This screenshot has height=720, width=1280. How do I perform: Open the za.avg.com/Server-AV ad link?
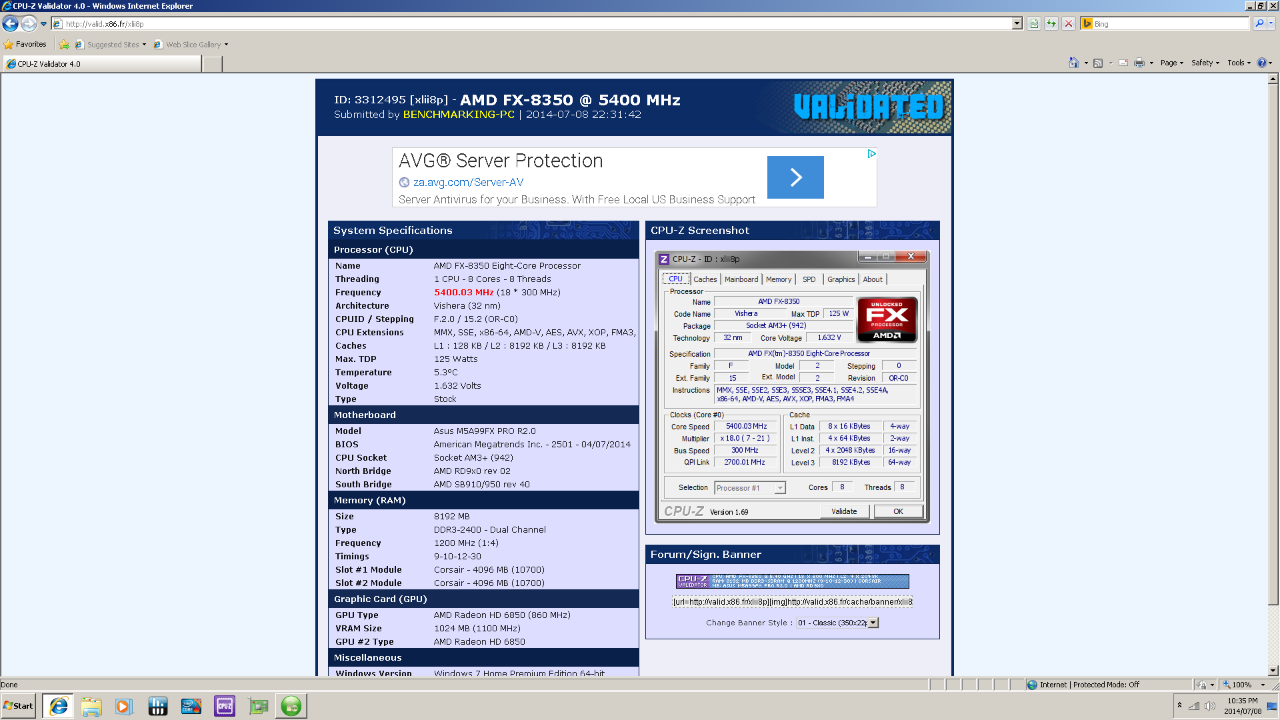coord(468,182)
